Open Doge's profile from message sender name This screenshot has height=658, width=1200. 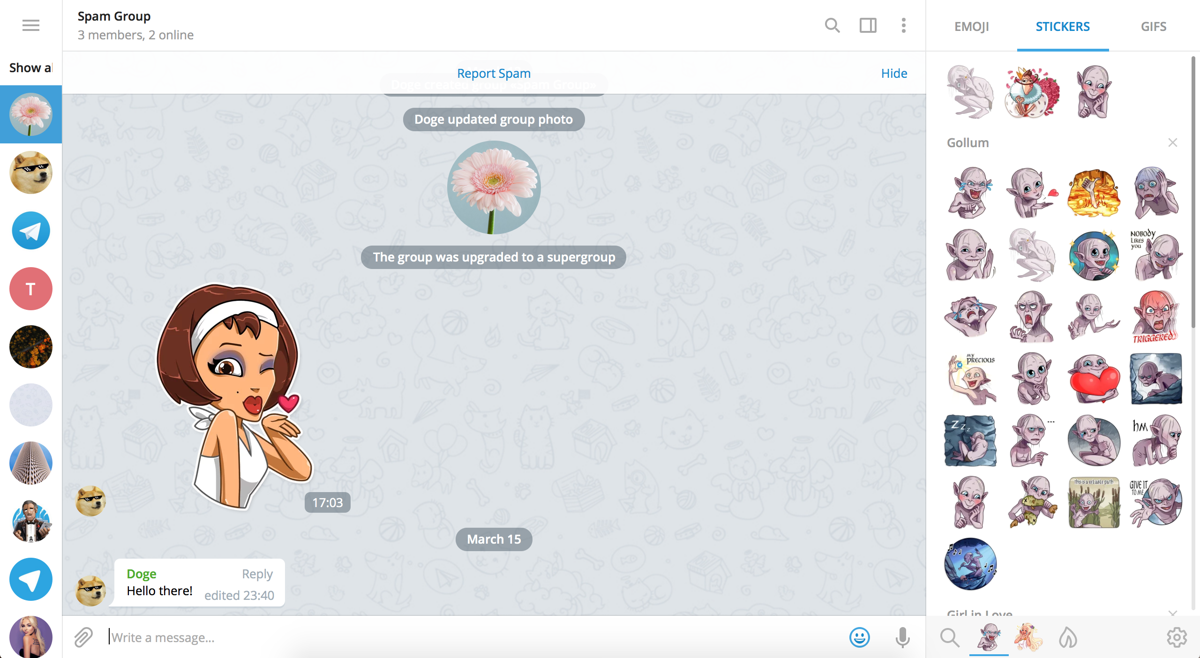click(x=141, y=574)
